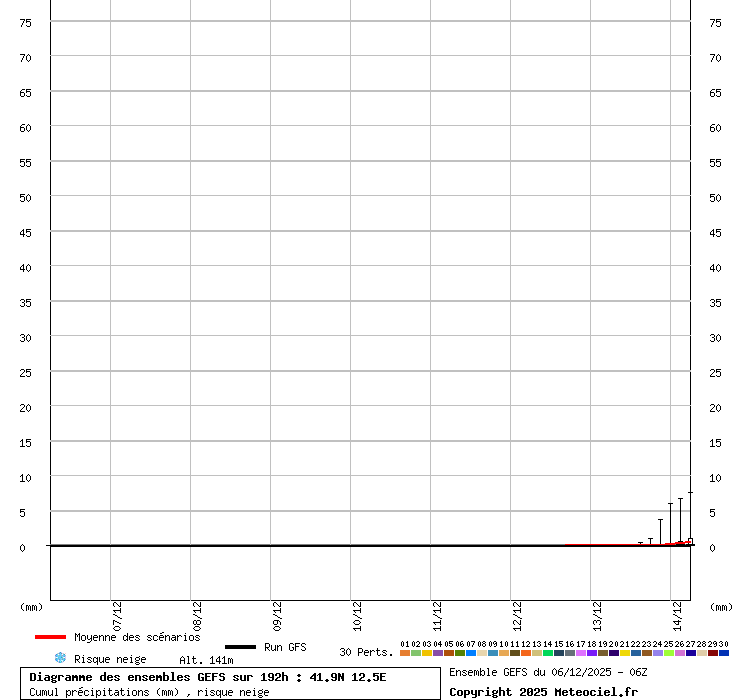740x700 pixels.
Task: Click the snowflake snow risk icon
Action: (60, 658)
